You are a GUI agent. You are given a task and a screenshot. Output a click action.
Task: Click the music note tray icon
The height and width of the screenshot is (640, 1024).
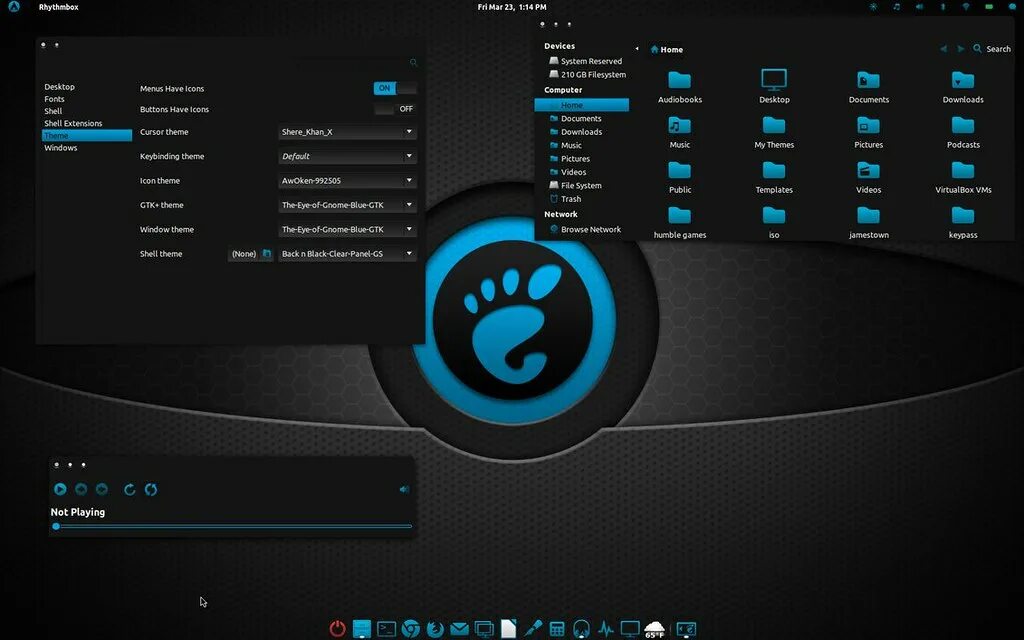coord(896,7)
